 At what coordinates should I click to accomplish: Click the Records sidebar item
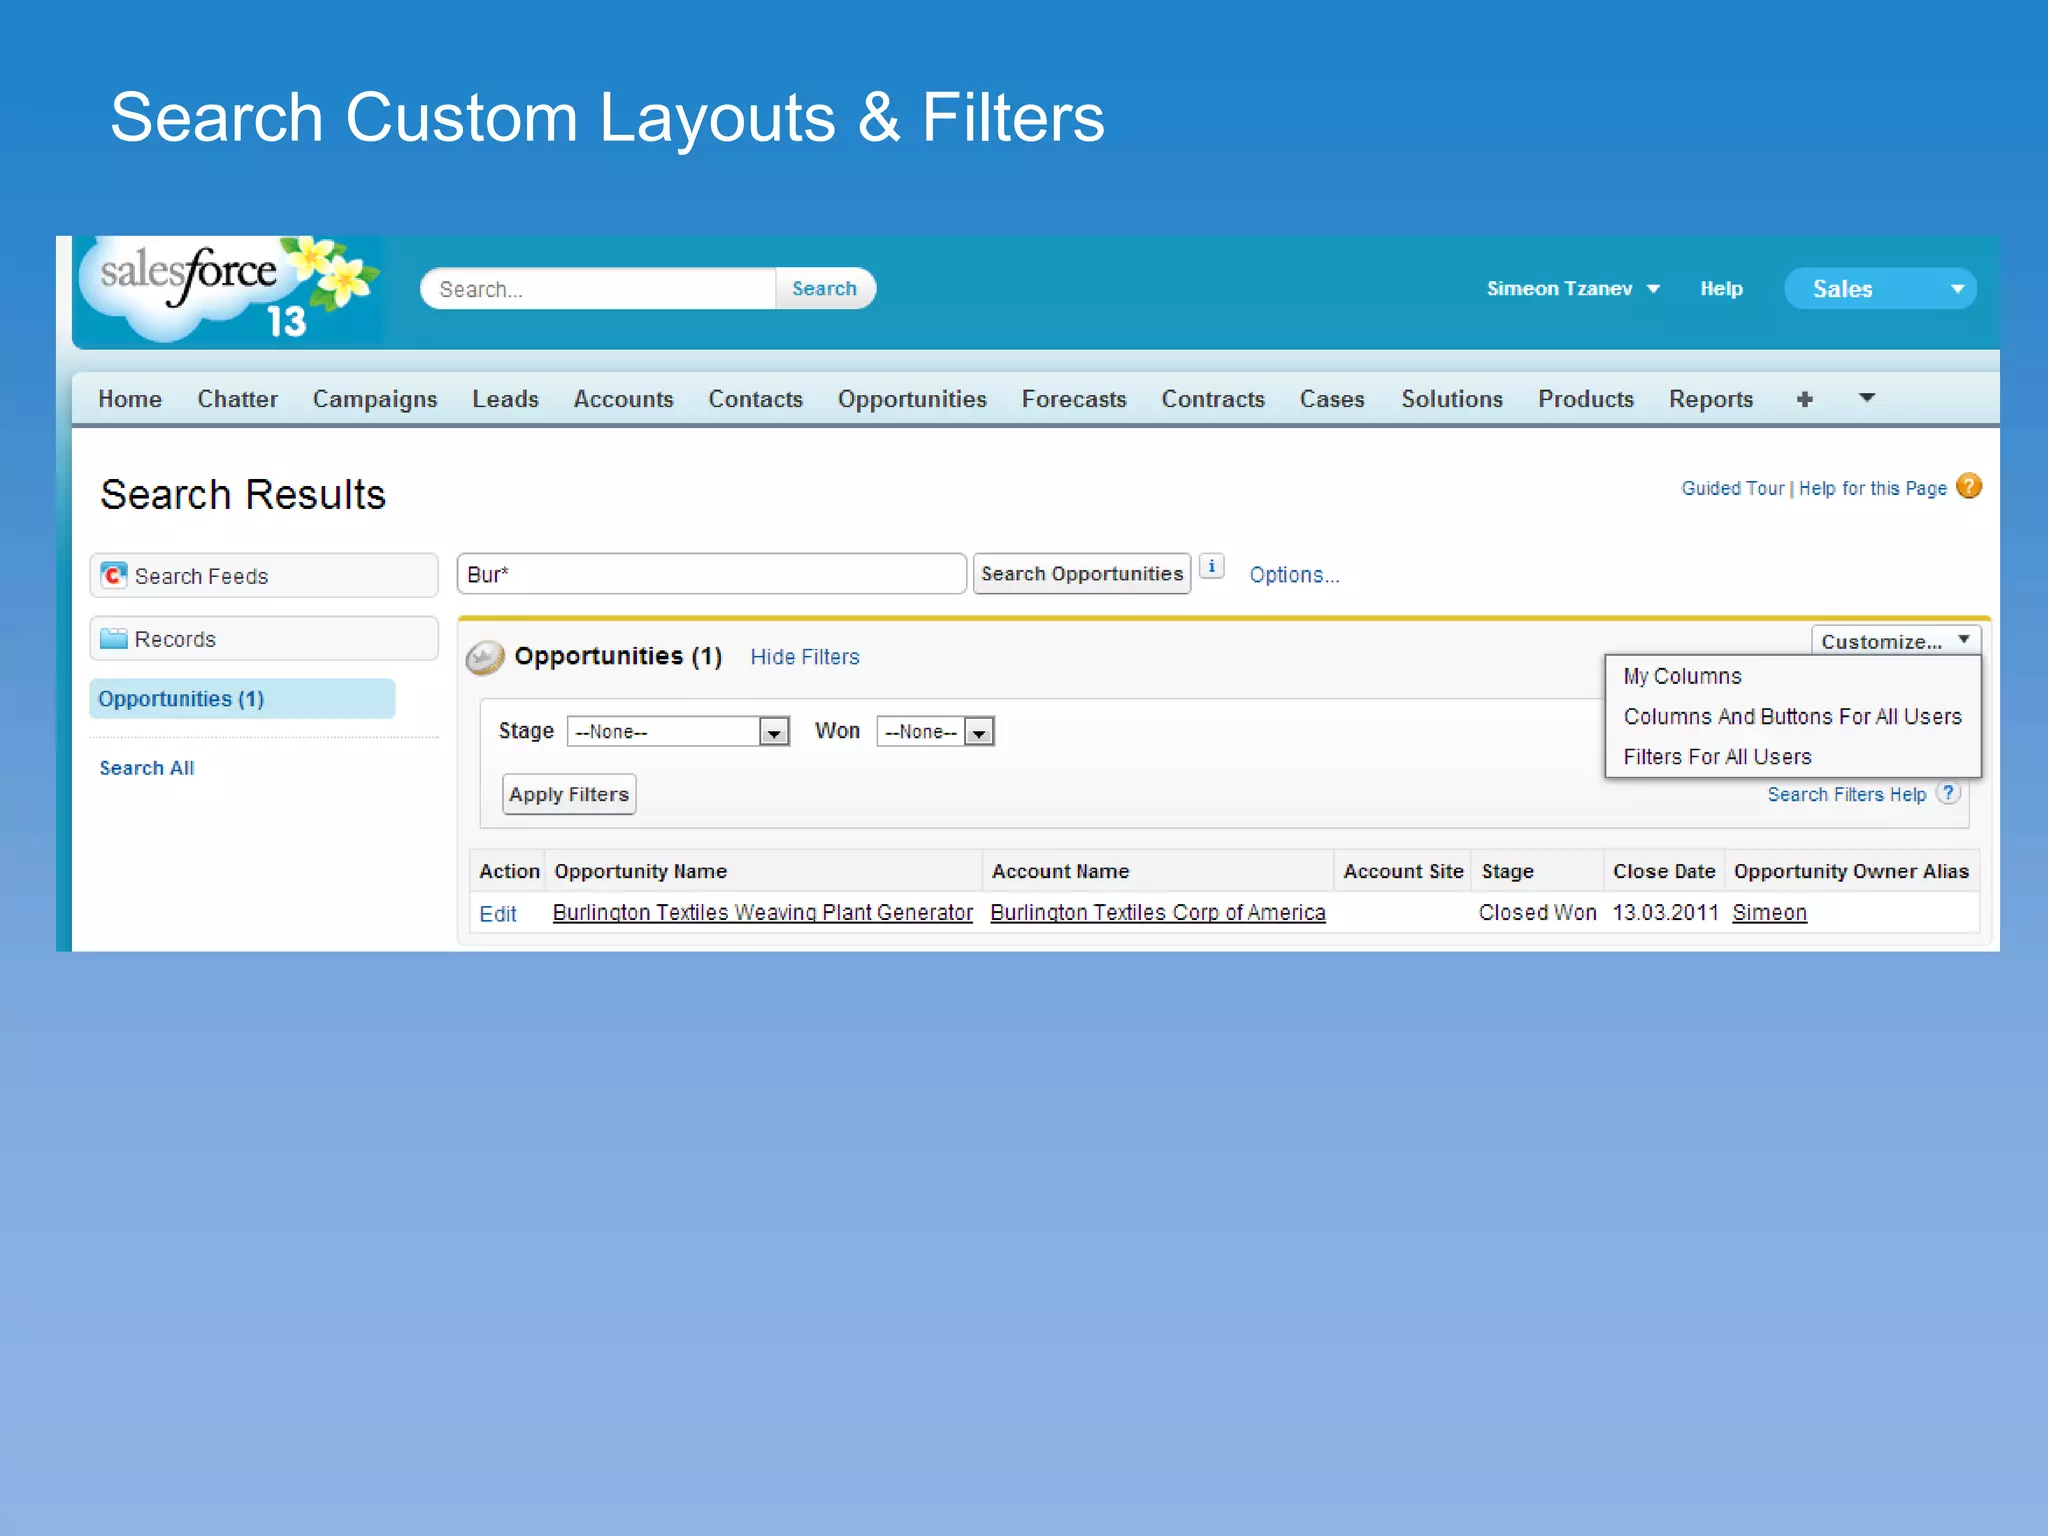(x=264, y=638)
